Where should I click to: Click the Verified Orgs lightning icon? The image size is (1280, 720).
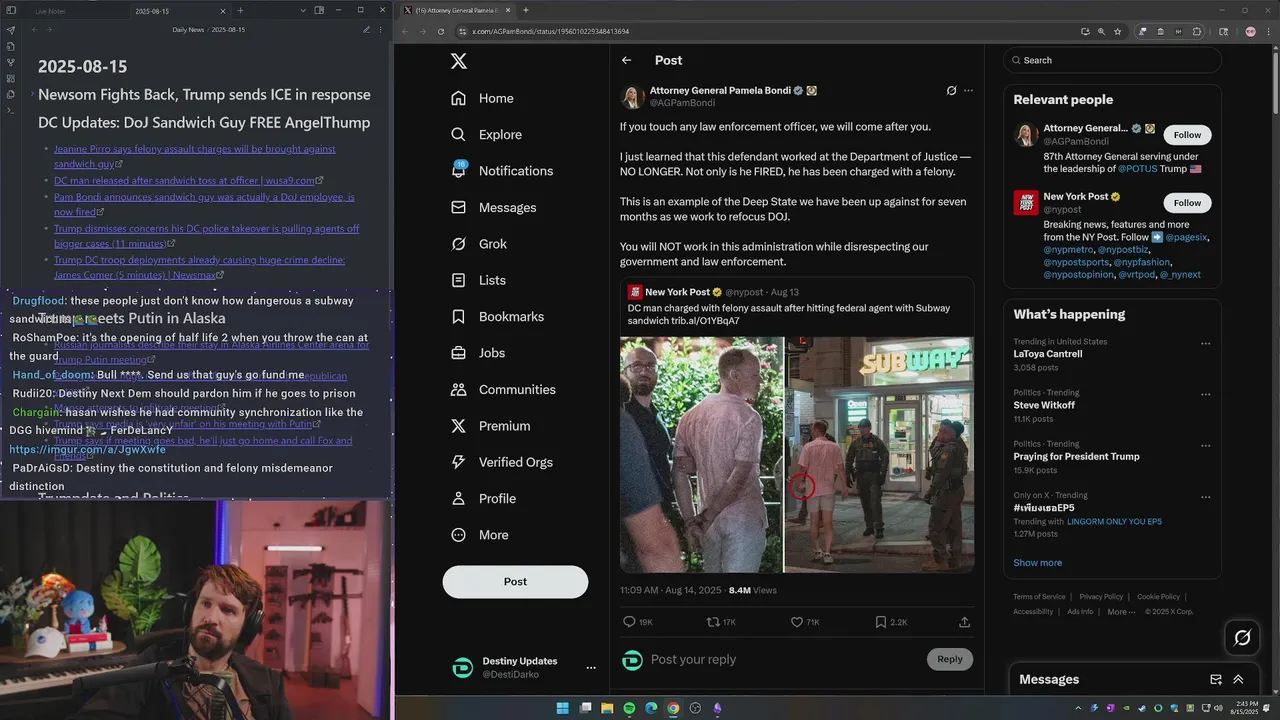458,462
